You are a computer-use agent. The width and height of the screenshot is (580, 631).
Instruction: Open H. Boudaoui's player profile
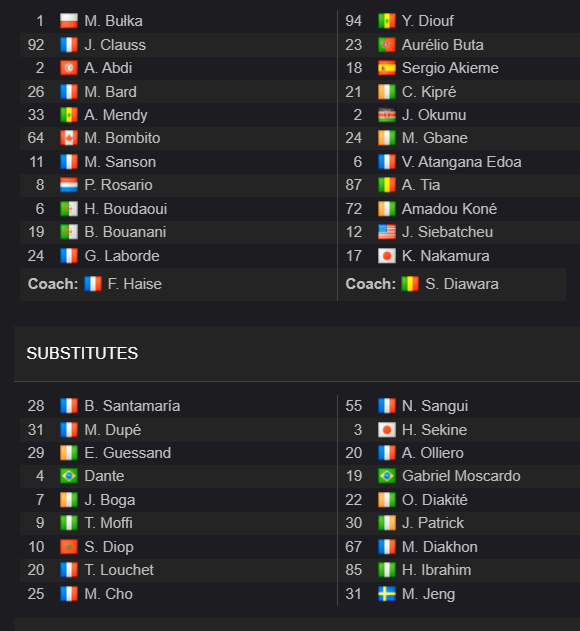(x=126, y=209)
